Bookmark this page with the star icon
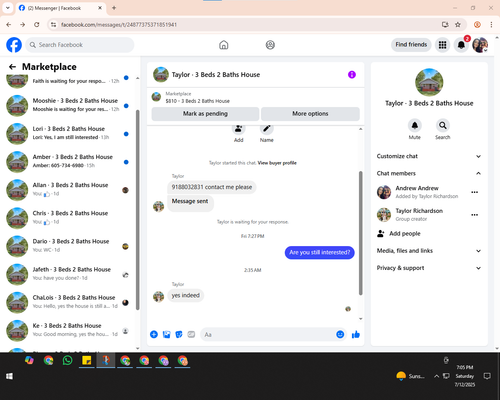This screenshot has width=500, height=400. pos(458,24)
